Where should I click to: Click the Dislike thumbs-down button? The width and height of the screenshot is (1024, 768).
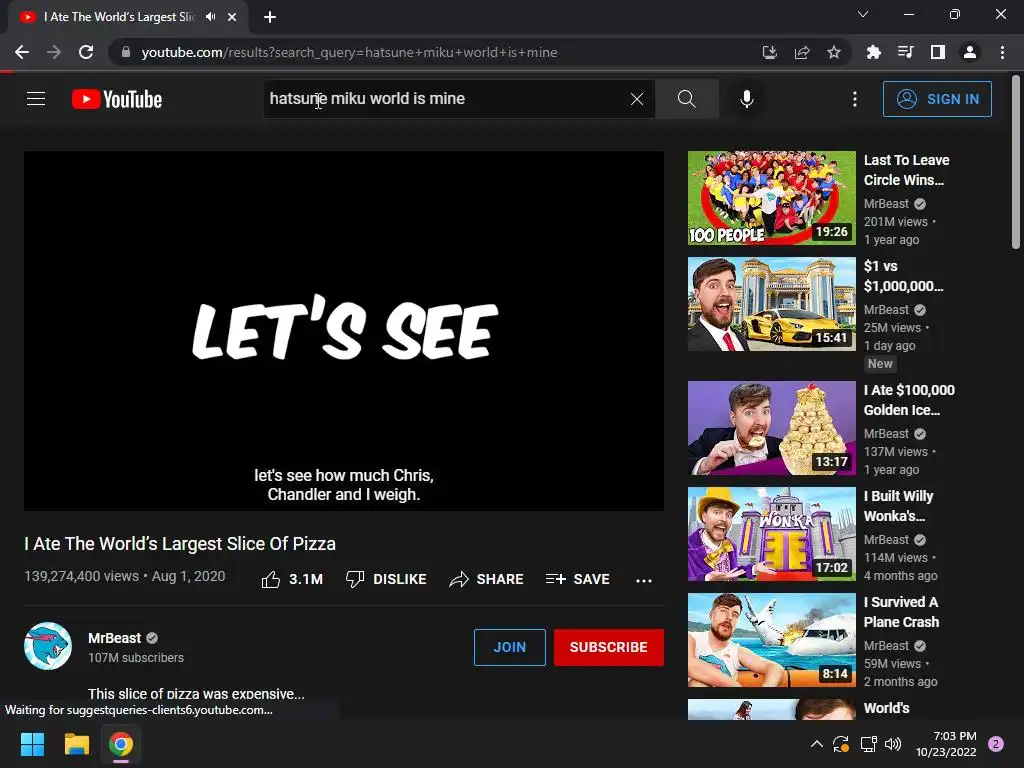(386, 579)
